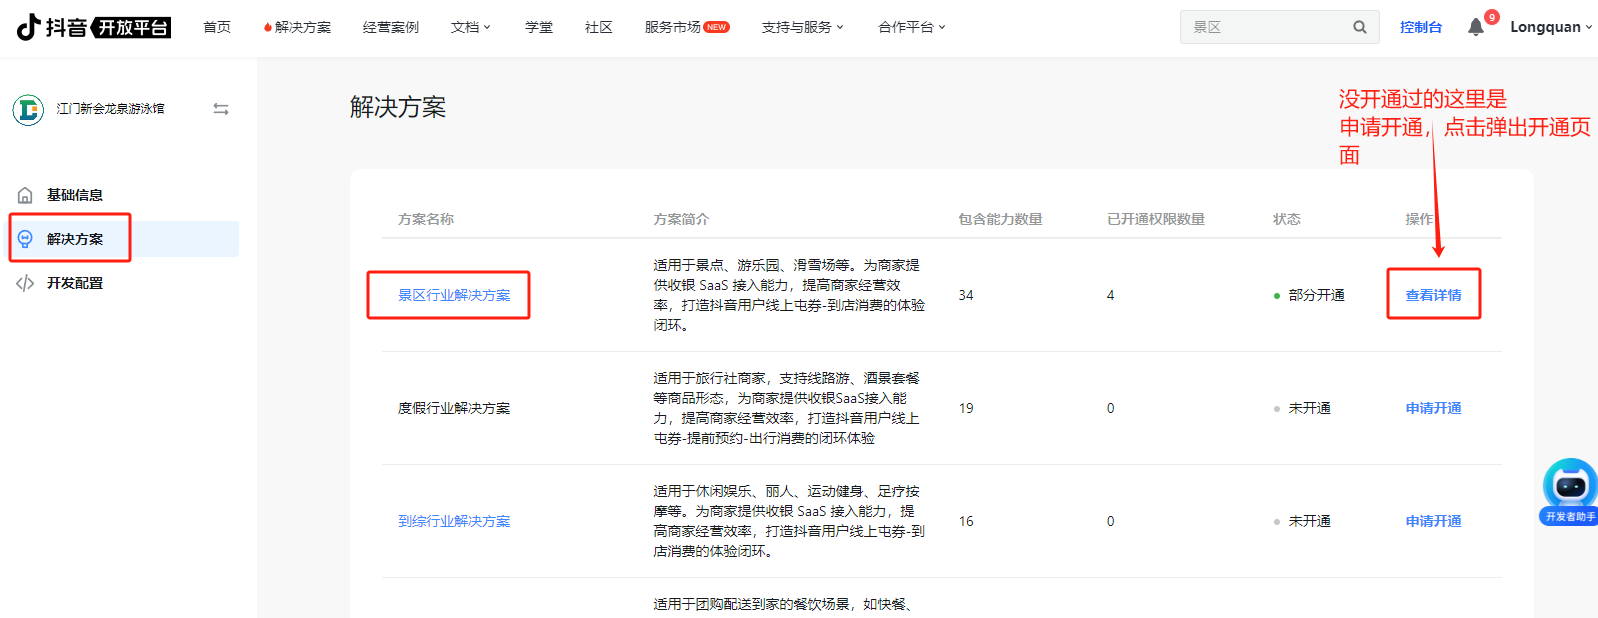Screen dimensions: 1598x618
Task: Click the Douyin Open Platform logo
Action: [x=93, y=27]
